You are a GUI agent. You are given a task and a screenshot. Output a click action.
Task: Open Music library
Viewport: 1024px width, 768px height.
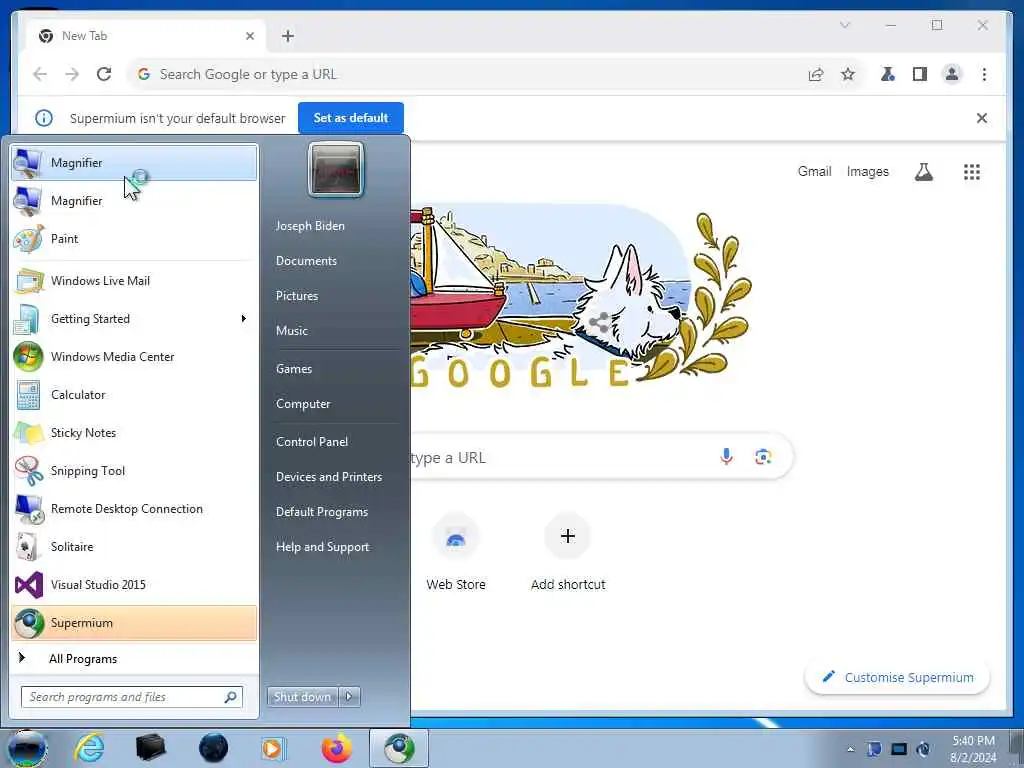coord(292,330)
